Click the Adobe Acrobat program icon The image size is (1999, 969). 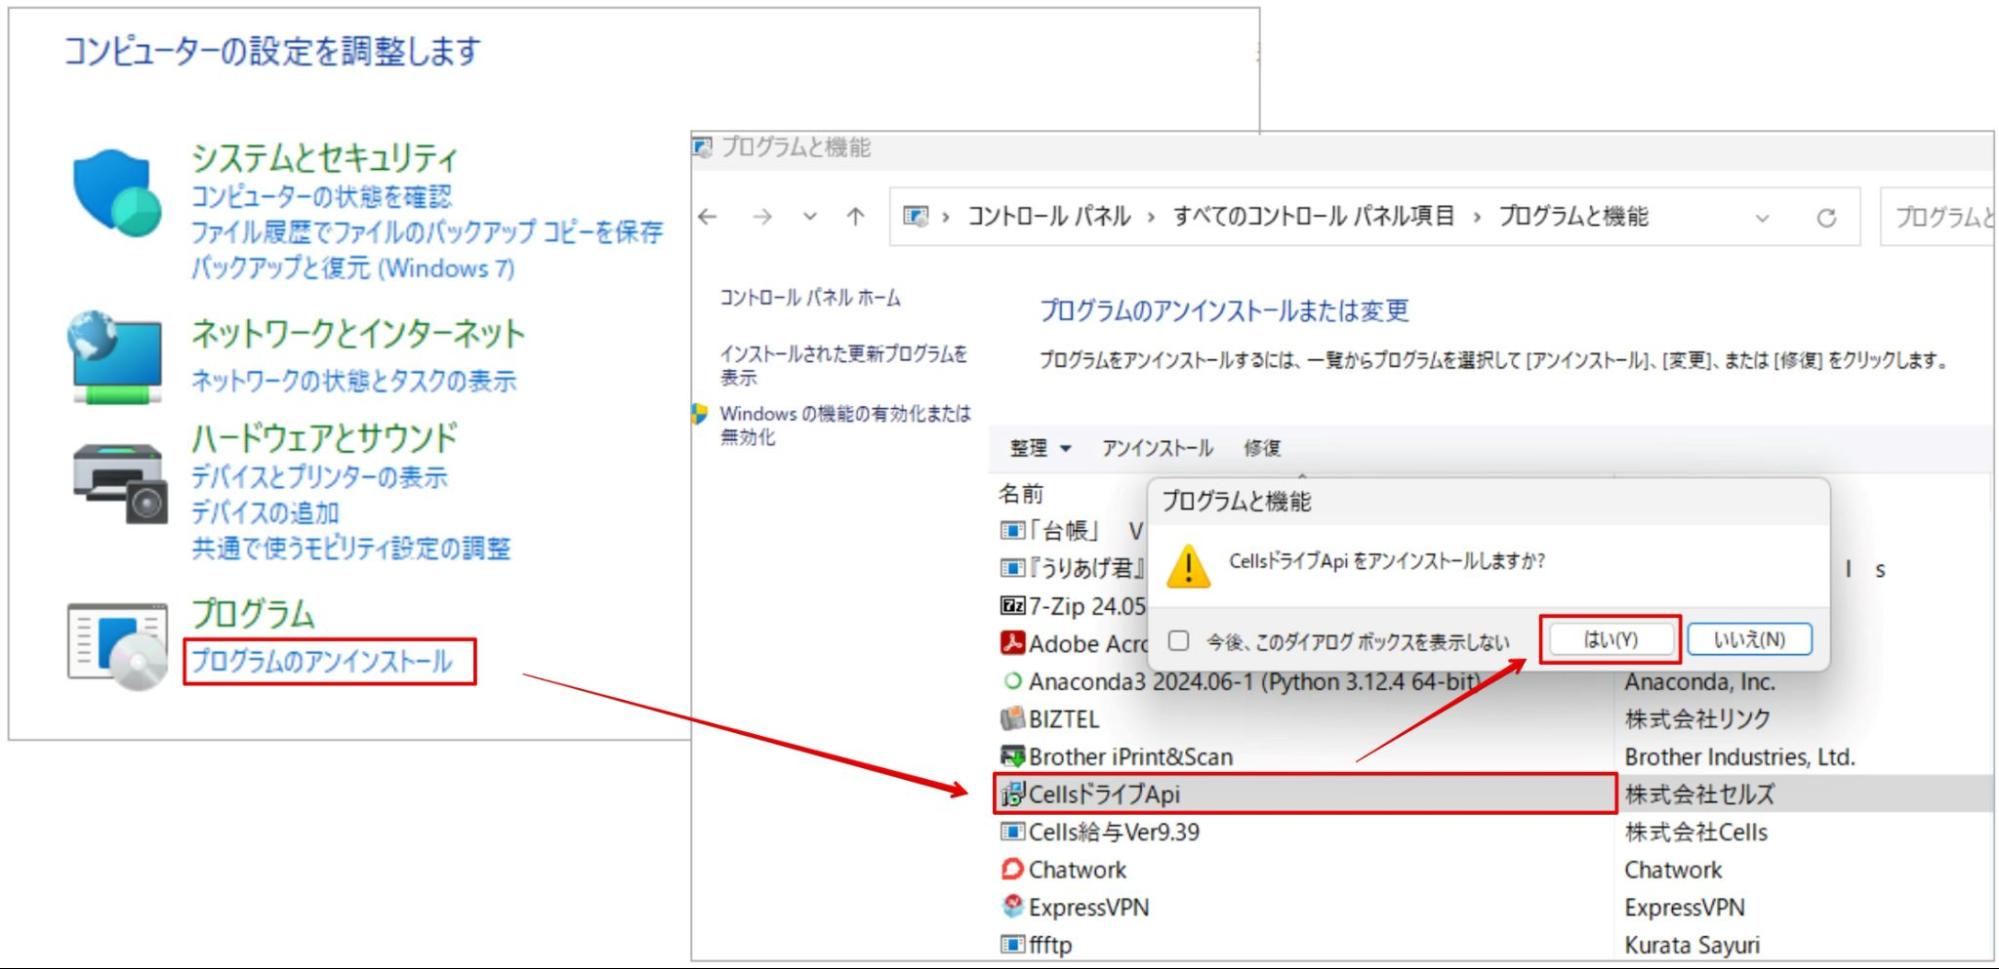pos(1012,643)
